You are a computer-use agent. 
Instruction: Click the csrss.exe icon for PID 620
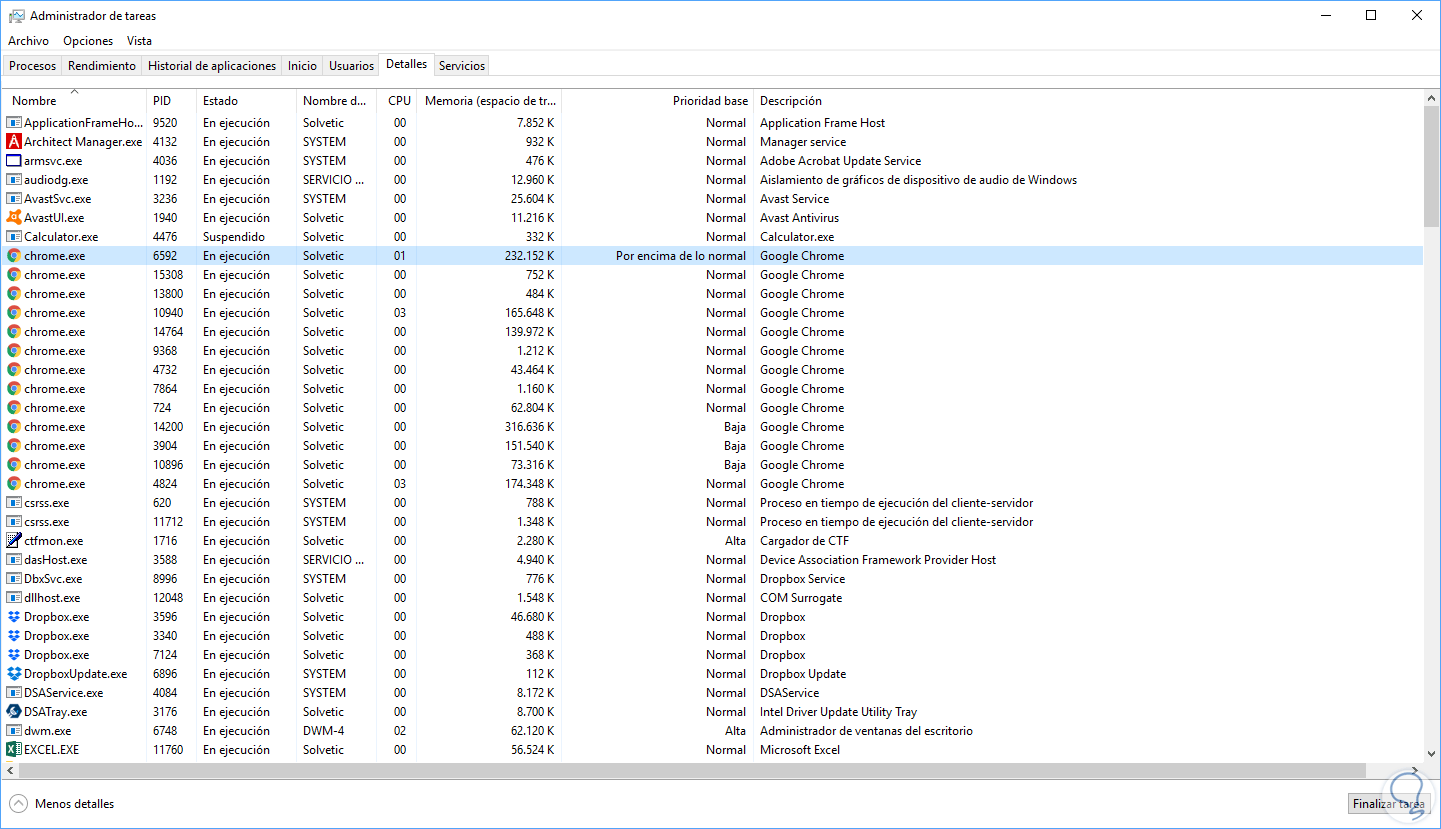pyautogui.click(x=14, y=503)
